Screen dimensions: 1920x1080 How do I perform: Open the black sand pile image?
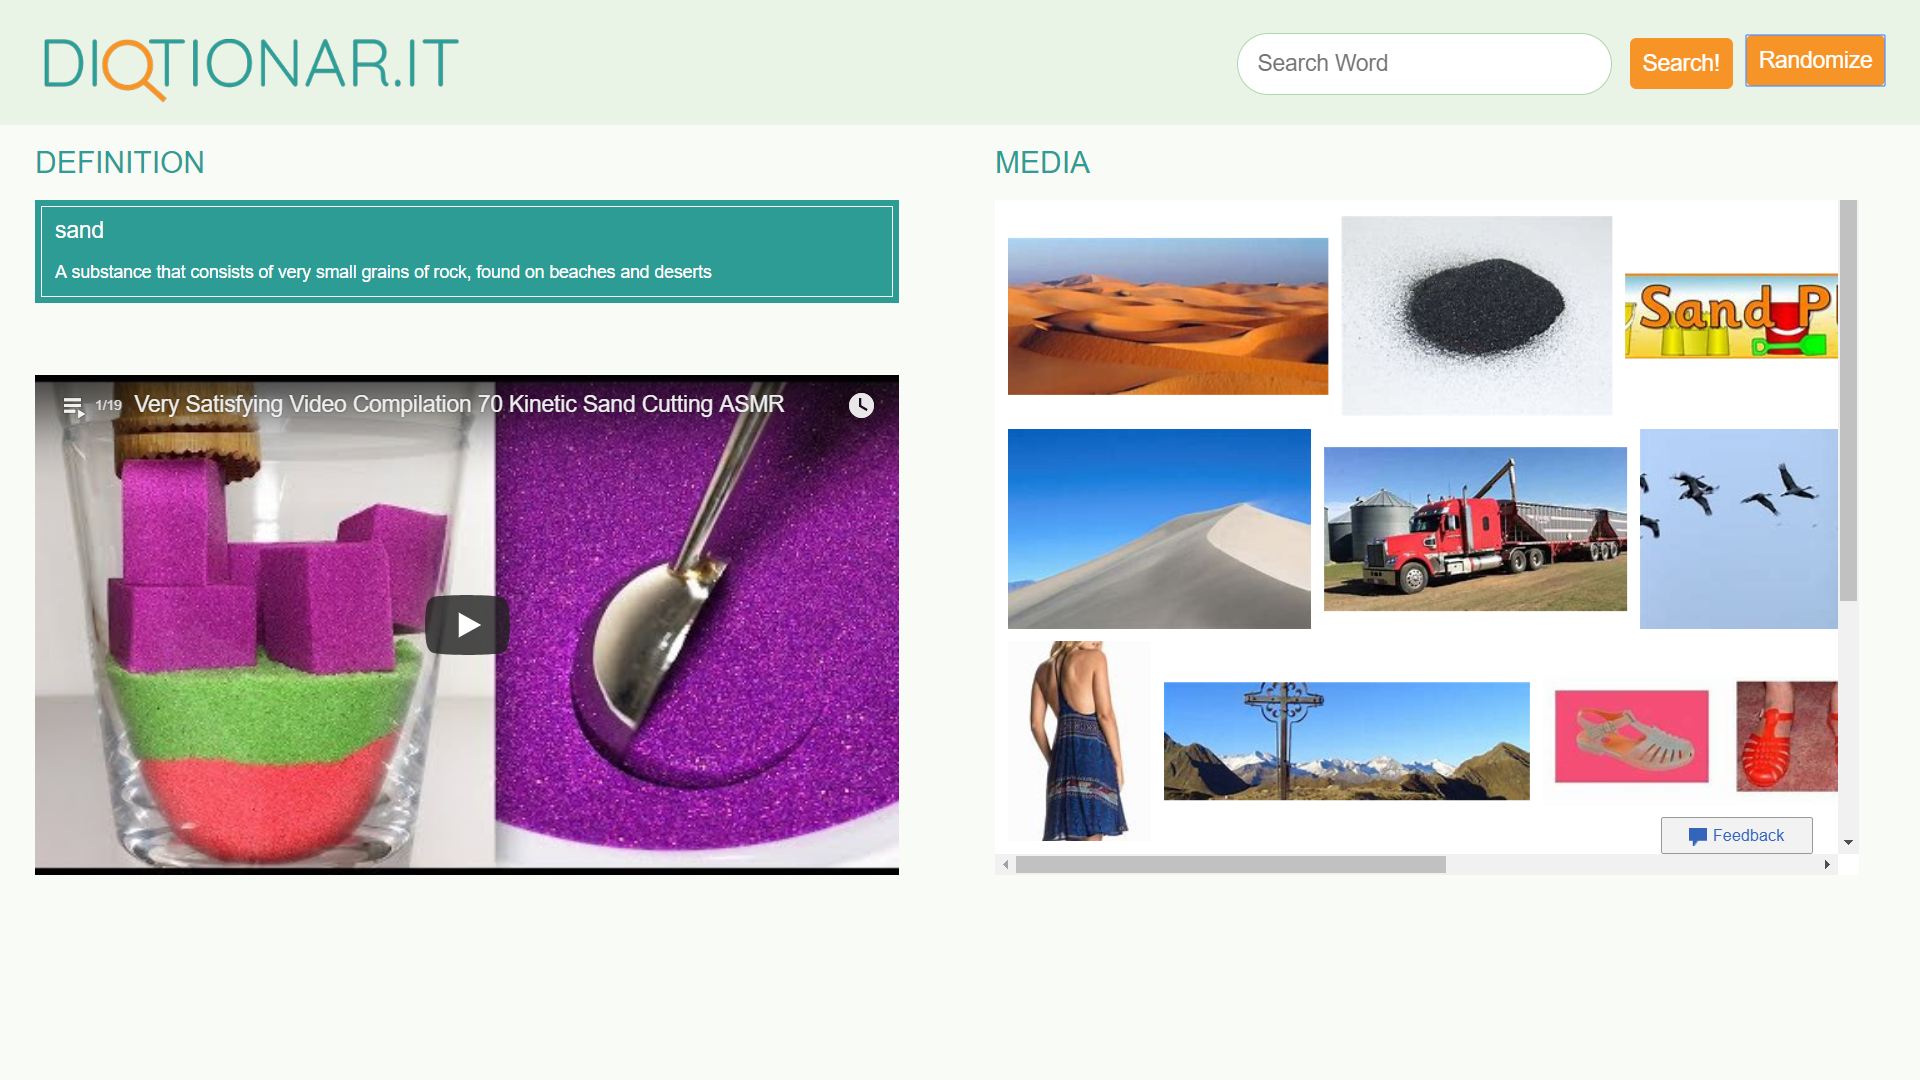1477,315
